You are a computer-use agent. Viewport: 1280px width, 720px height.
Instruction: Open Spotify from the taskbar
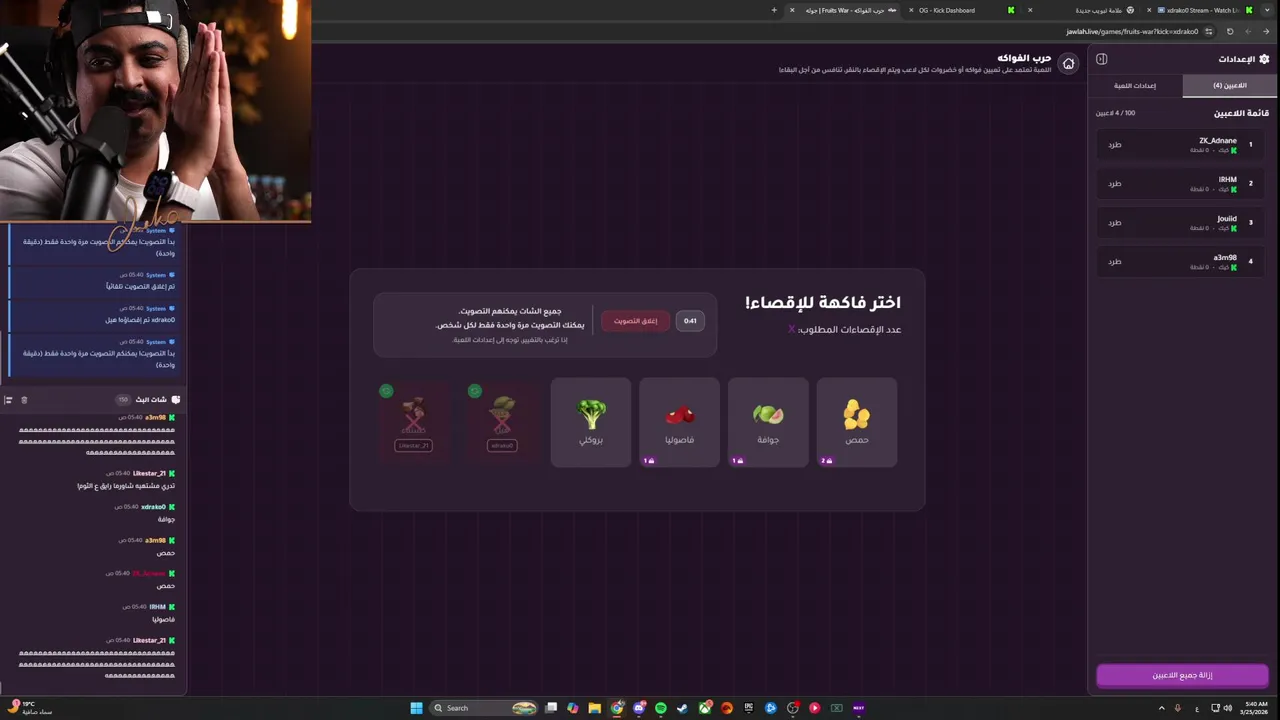(x=661, y=708)
